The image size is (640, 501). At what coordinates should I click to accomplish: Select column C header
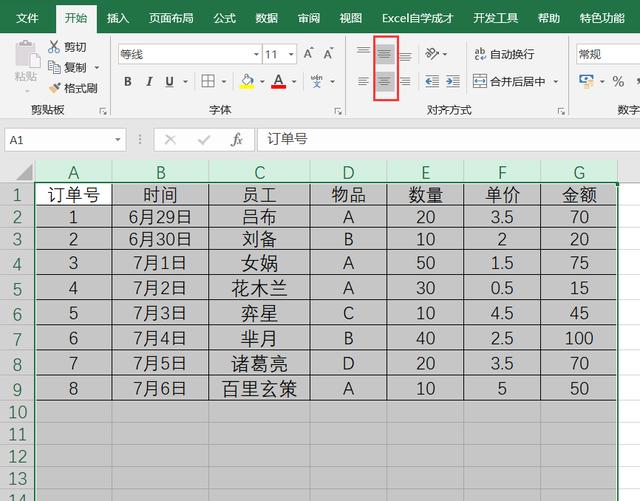(x=260, y=172)
